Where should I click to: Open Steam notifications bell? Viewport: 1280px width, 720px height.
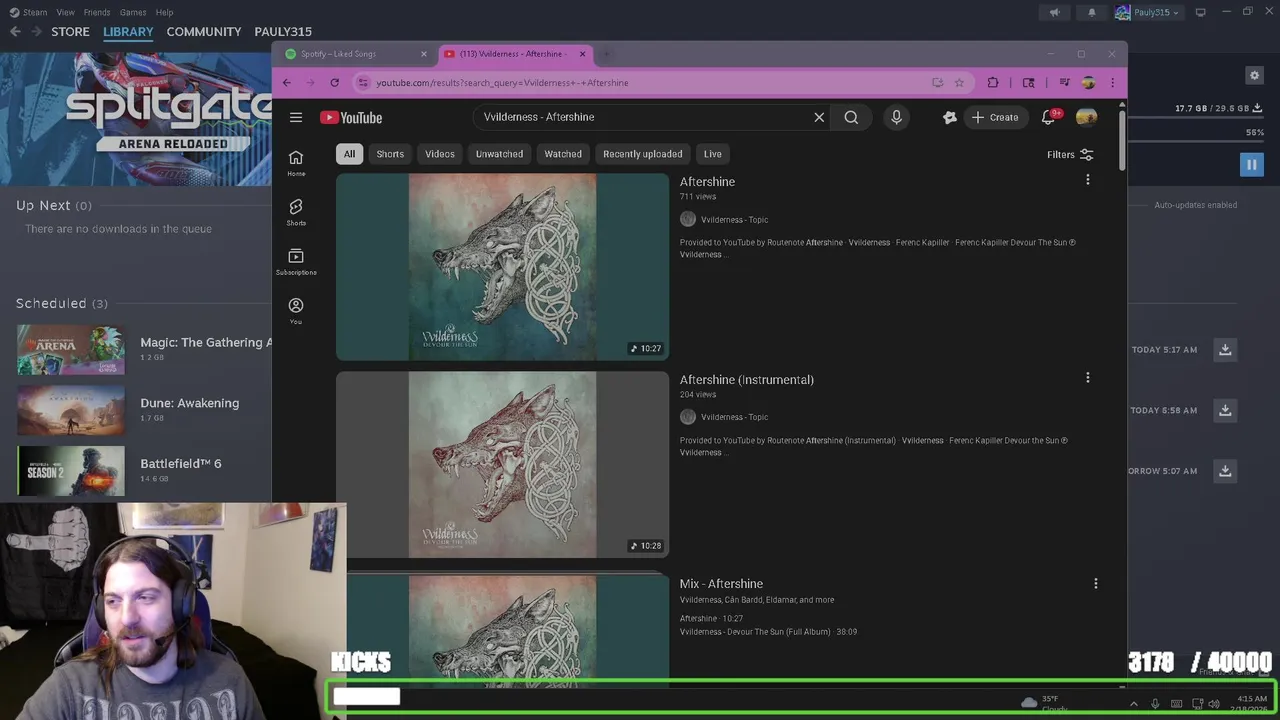(x=1091, y=12)
